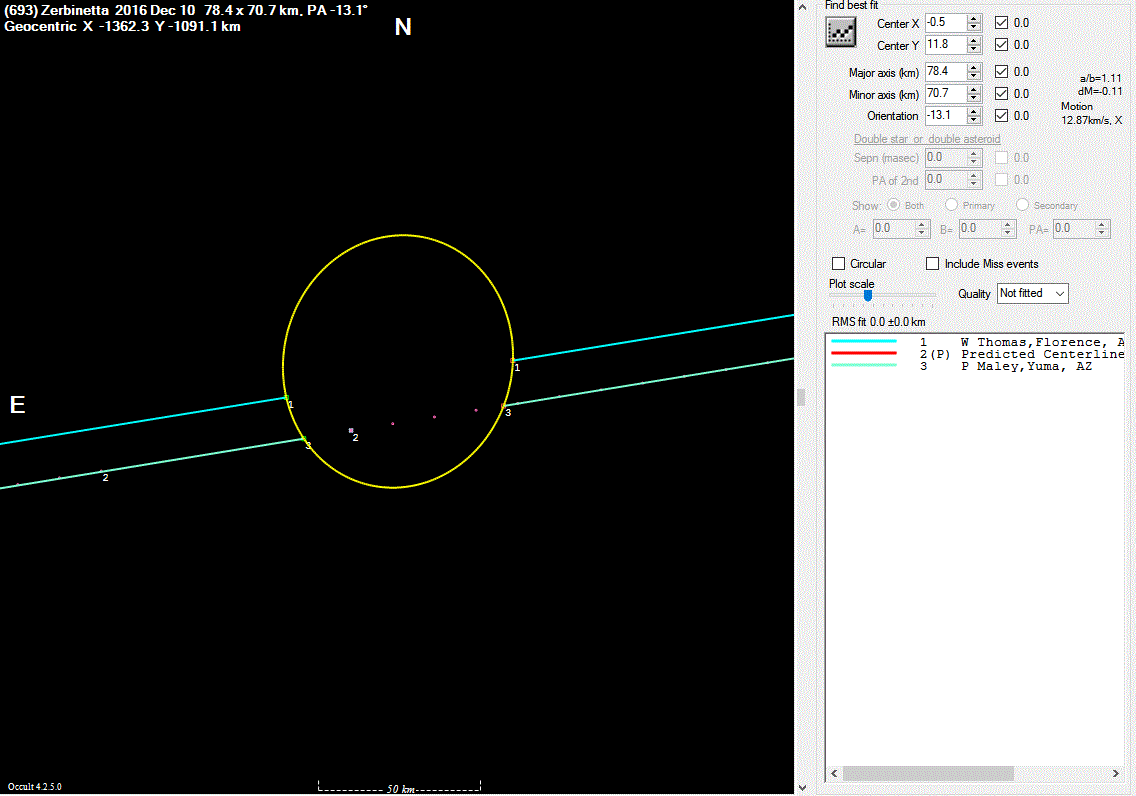Click the panel's vertical scroll down arrow
This screenshot has height=796, width=1136.
(x=802, y=788)
